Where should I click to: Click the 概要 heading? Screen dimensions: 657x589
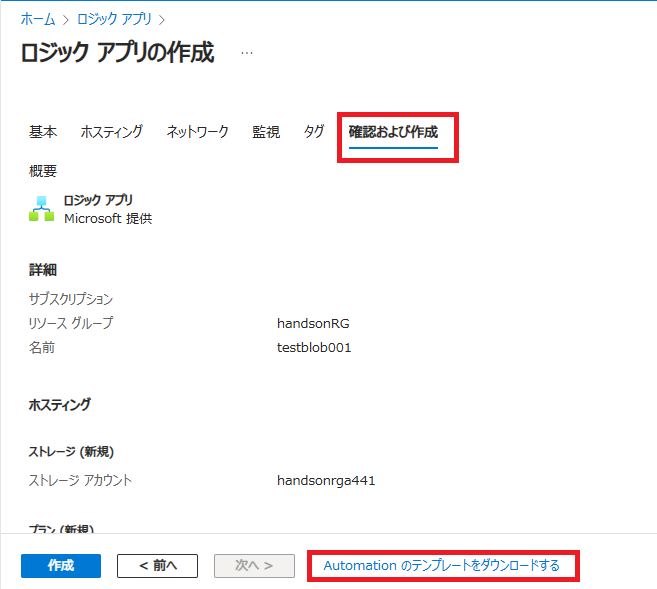pos(43,171)
